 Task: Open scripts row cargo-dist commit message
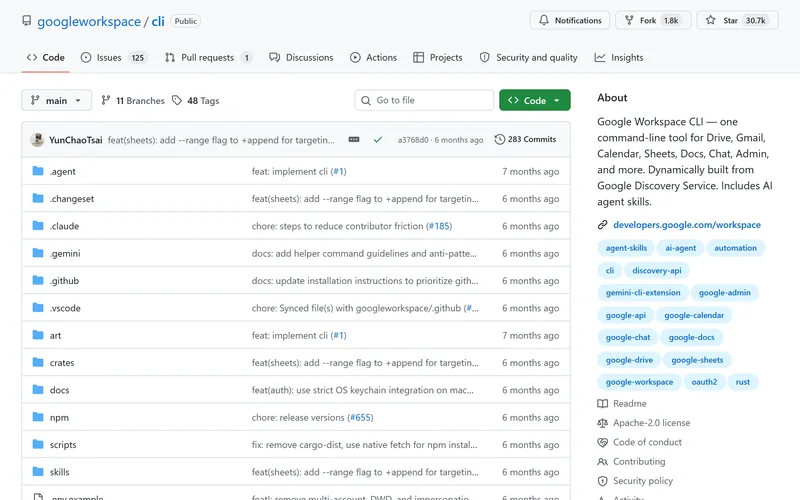pos(364,444)
